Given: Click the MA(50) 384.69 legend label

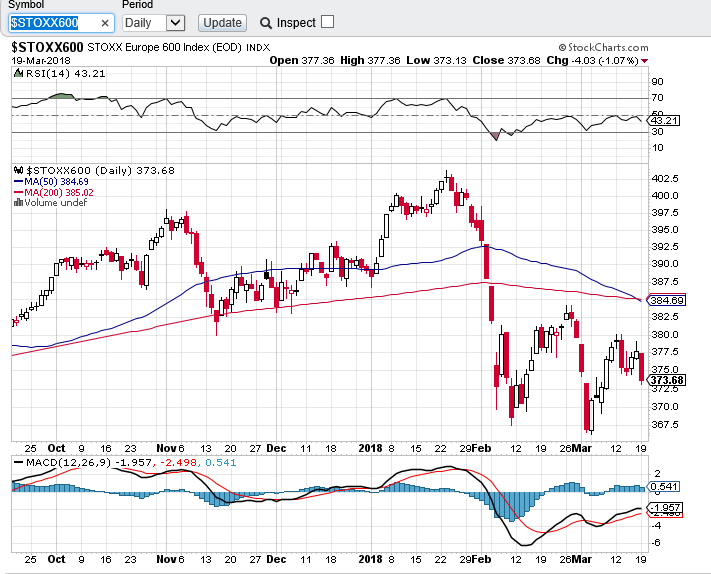Looking at the screenshot, I should click(56, 182).
